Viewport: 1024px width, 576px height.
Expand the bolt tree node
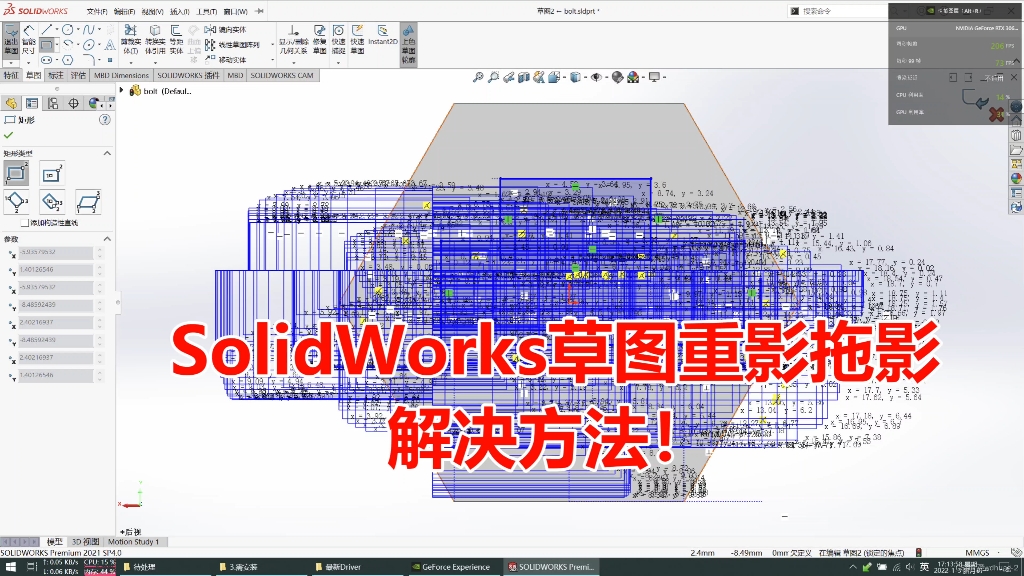121,91
